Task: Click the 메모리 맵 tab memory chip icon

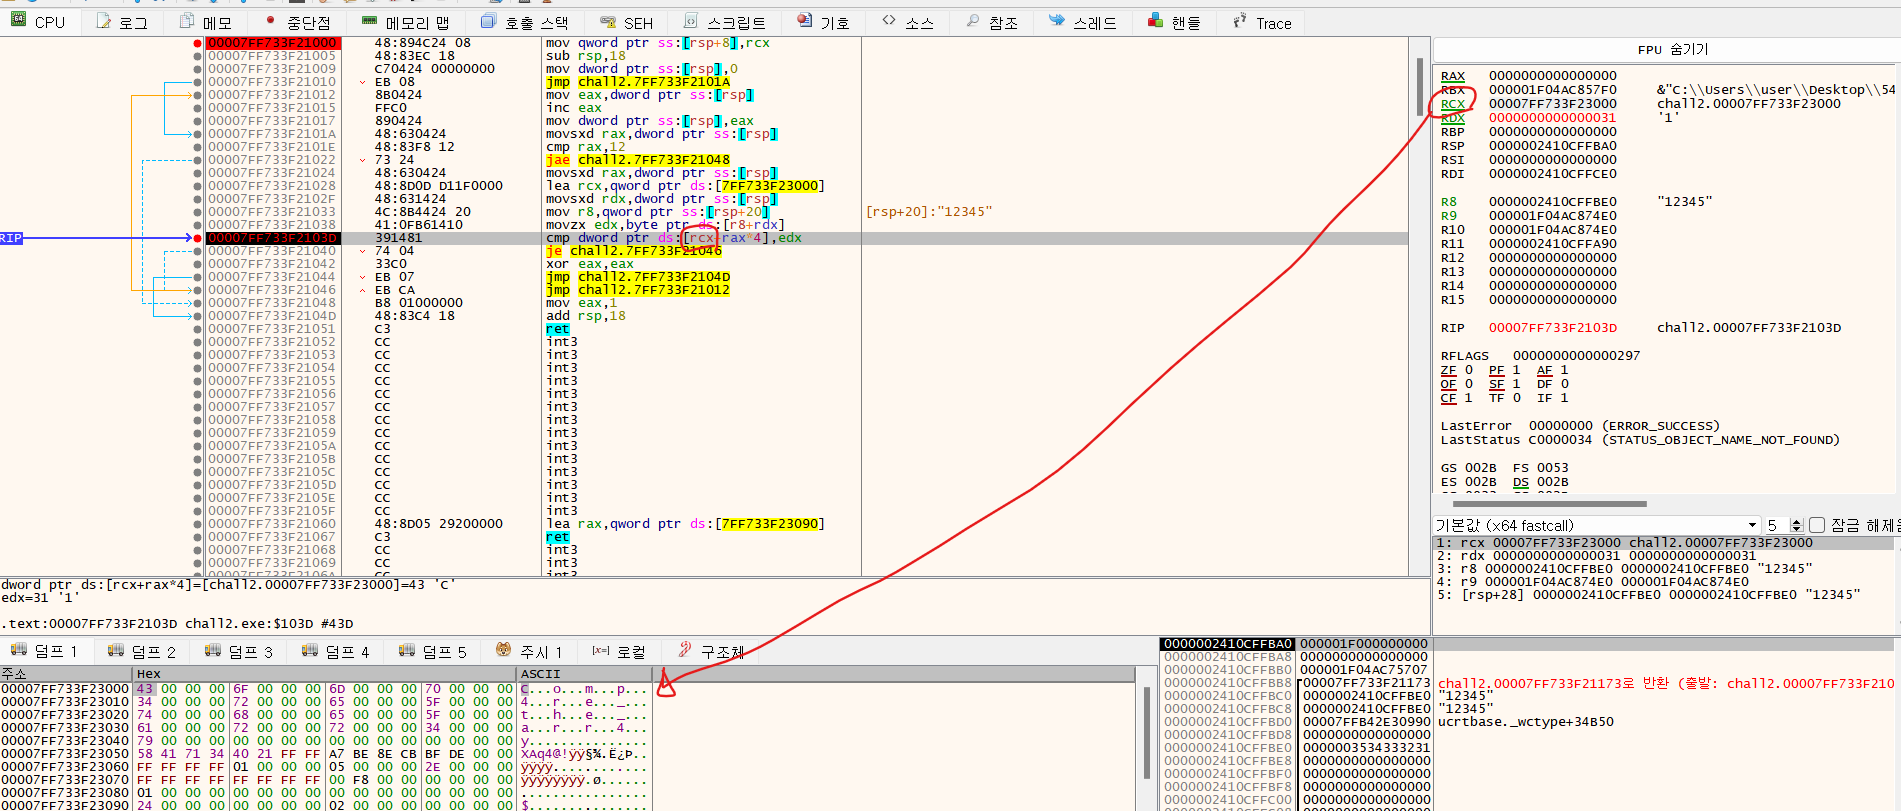Action: coord(369,21)
